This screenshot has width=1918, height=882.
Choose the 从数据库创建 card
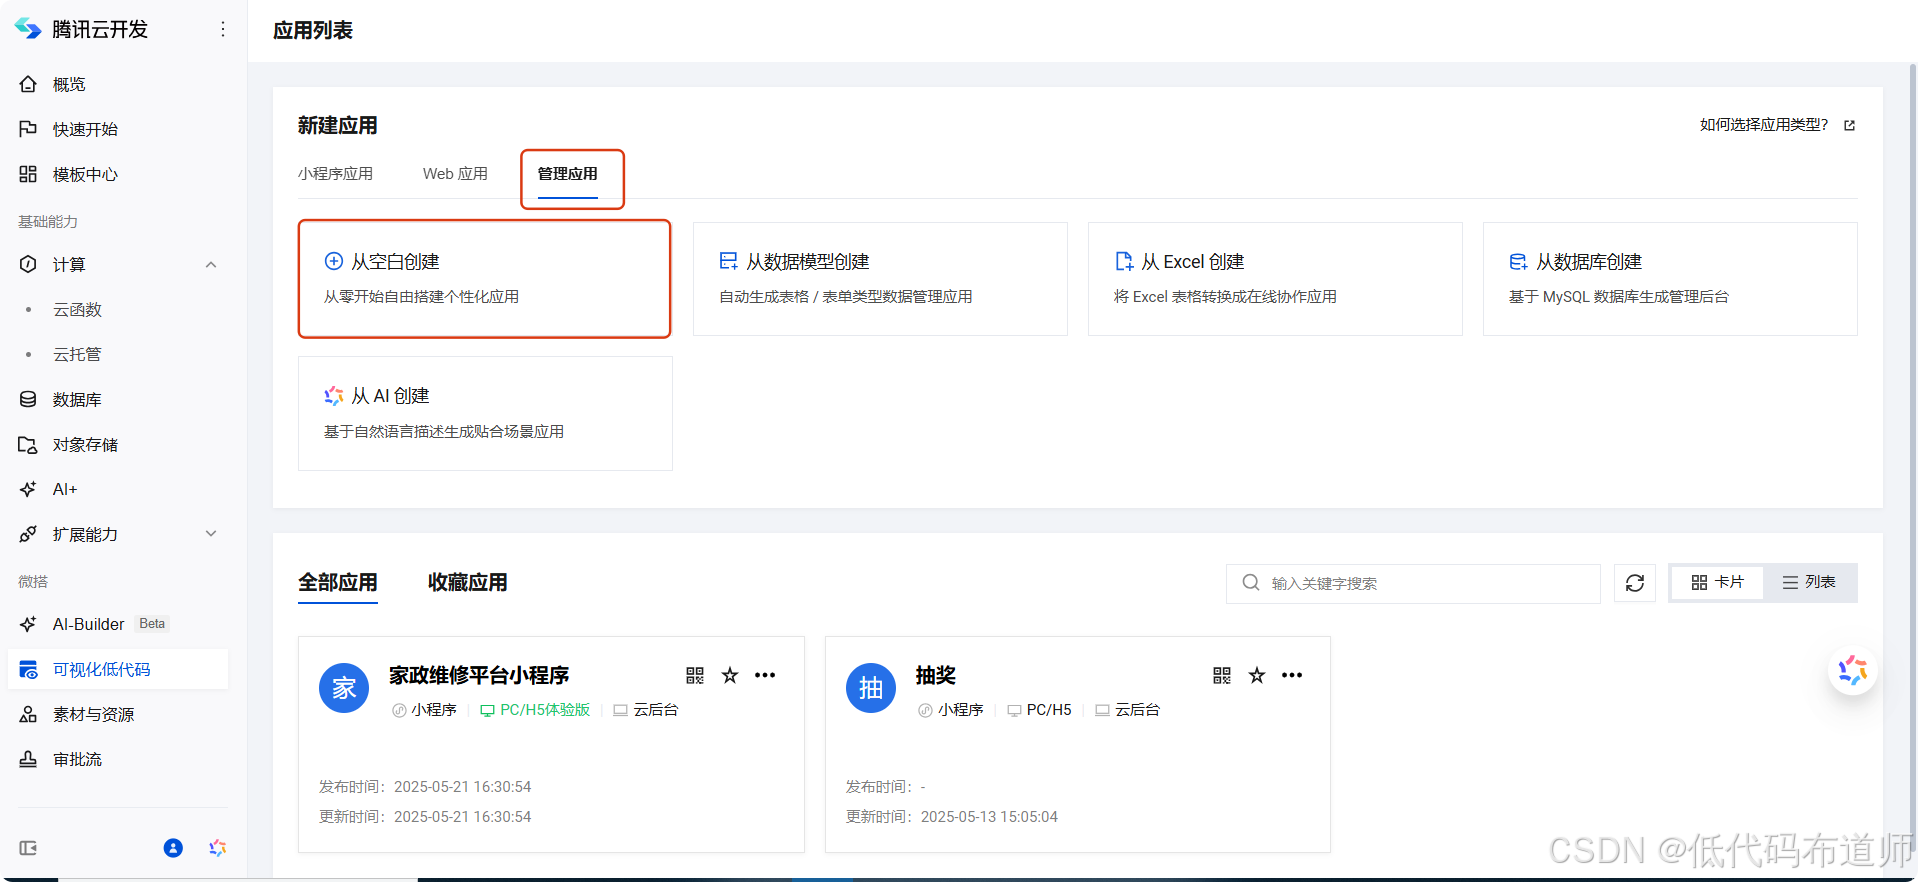tap(1670, 279)
